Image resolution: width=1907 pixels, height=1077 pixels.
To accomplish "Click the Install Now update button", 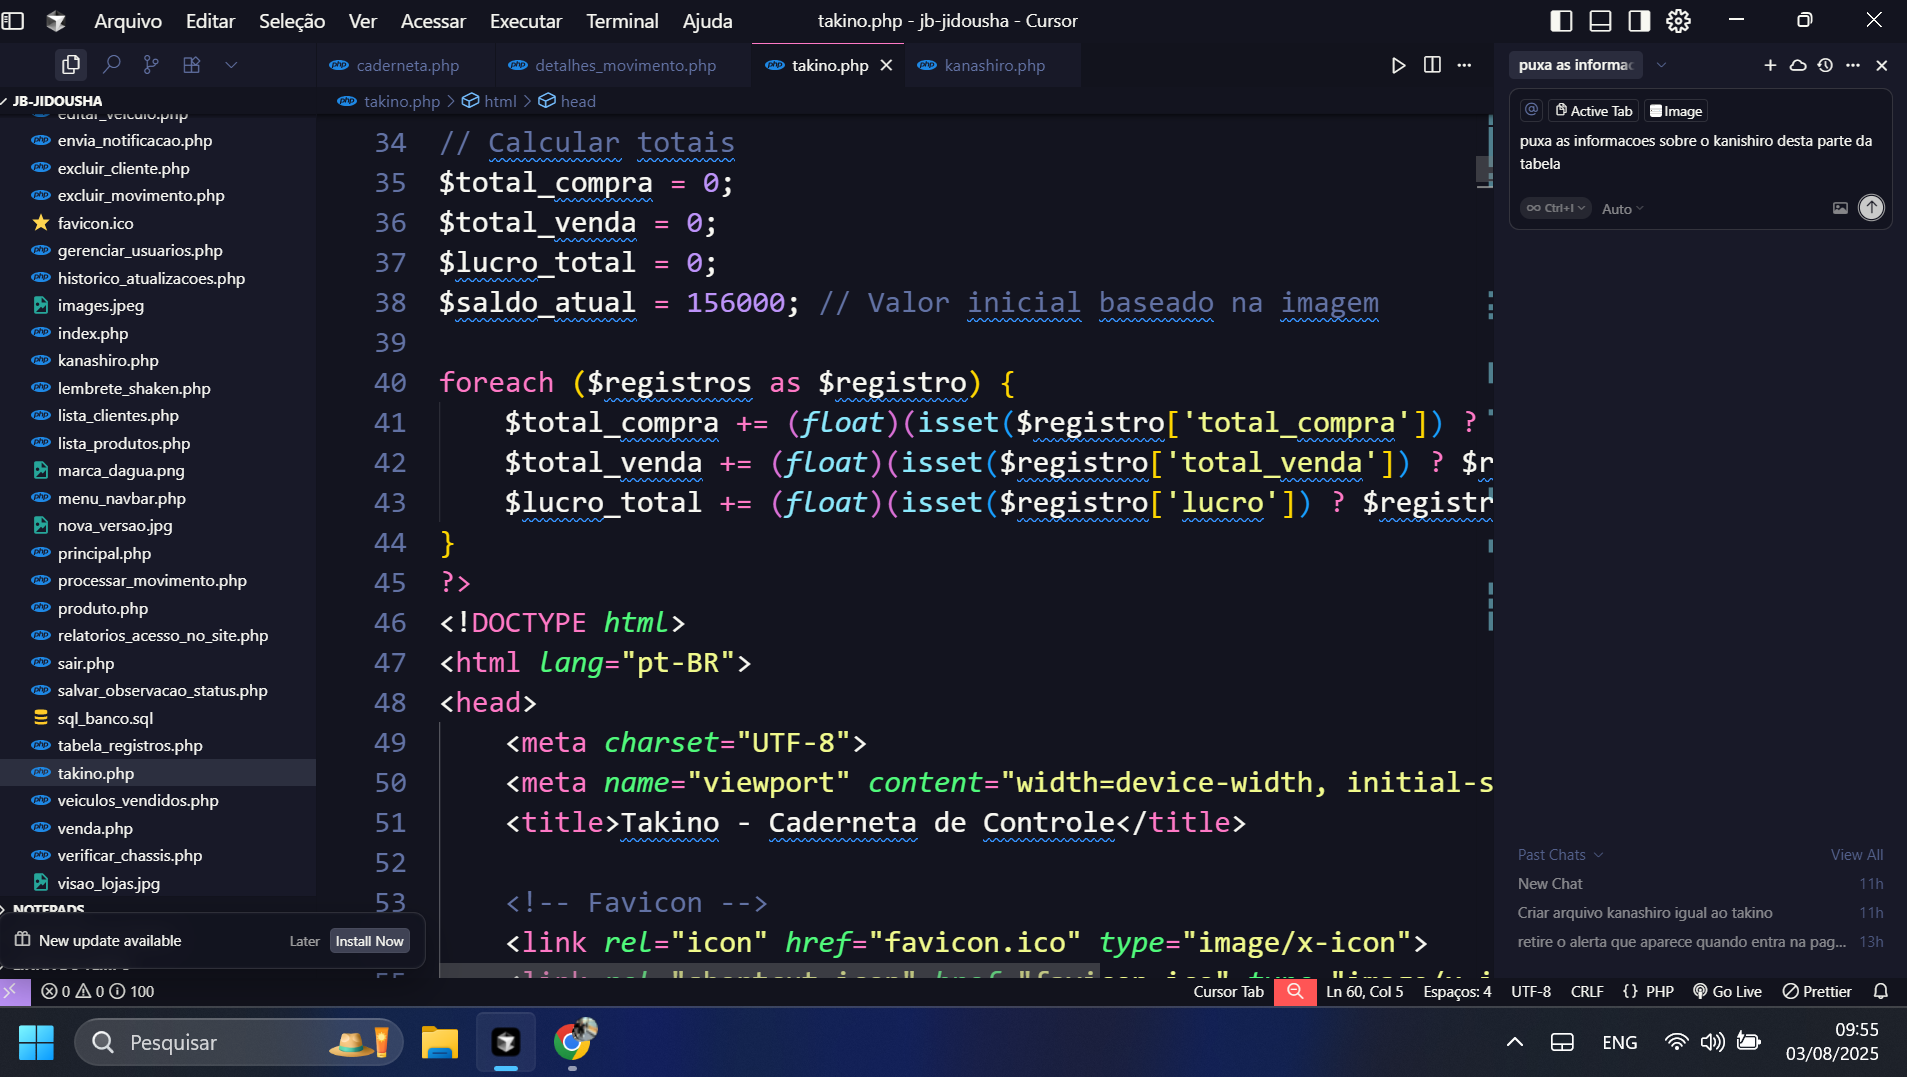I will (x=369, y=941).
